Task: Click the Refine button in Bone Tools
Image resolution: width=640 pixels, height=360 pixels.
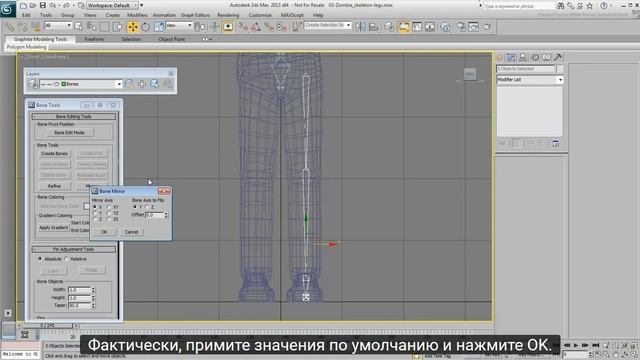Action: (54, 186)
